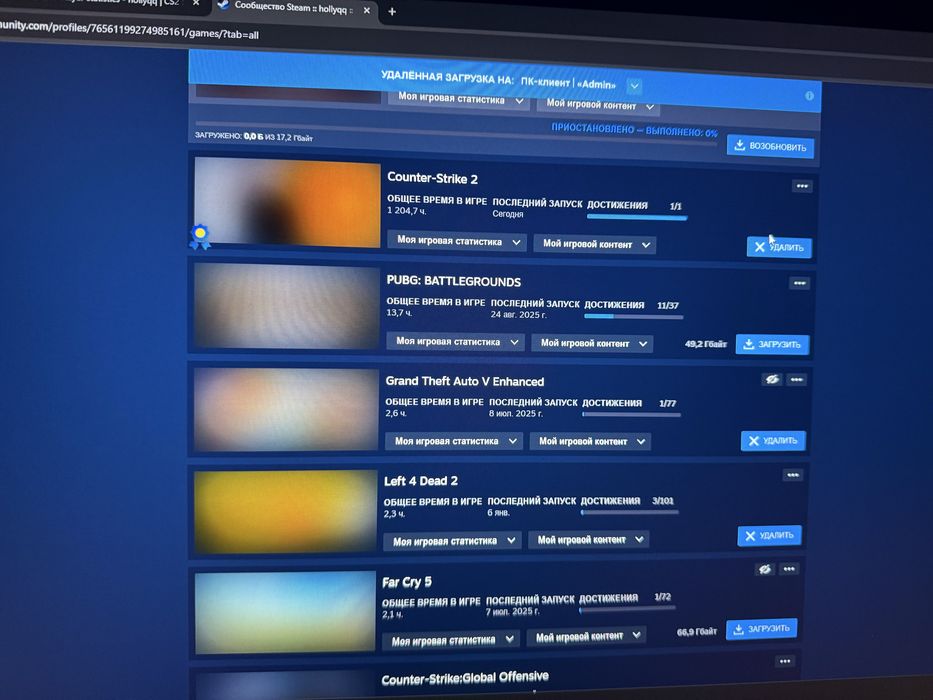Open a new browser tab with the plus icon
Screen dimensions: 933x700
pyautogui.click(x=392, y=11)
